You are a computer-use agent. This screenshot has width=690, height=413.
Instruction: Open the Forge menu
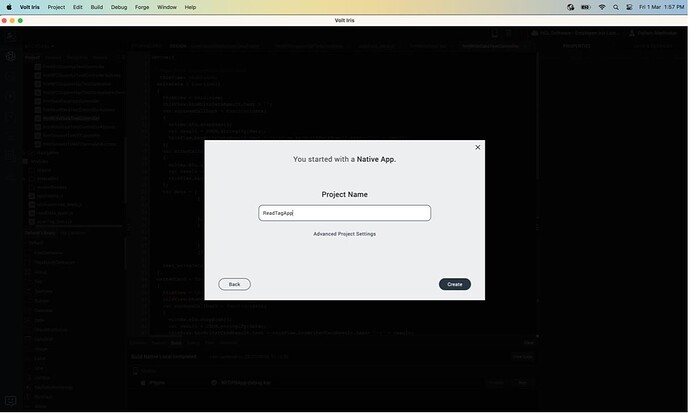pyautogui.click(x=142, y=7)
